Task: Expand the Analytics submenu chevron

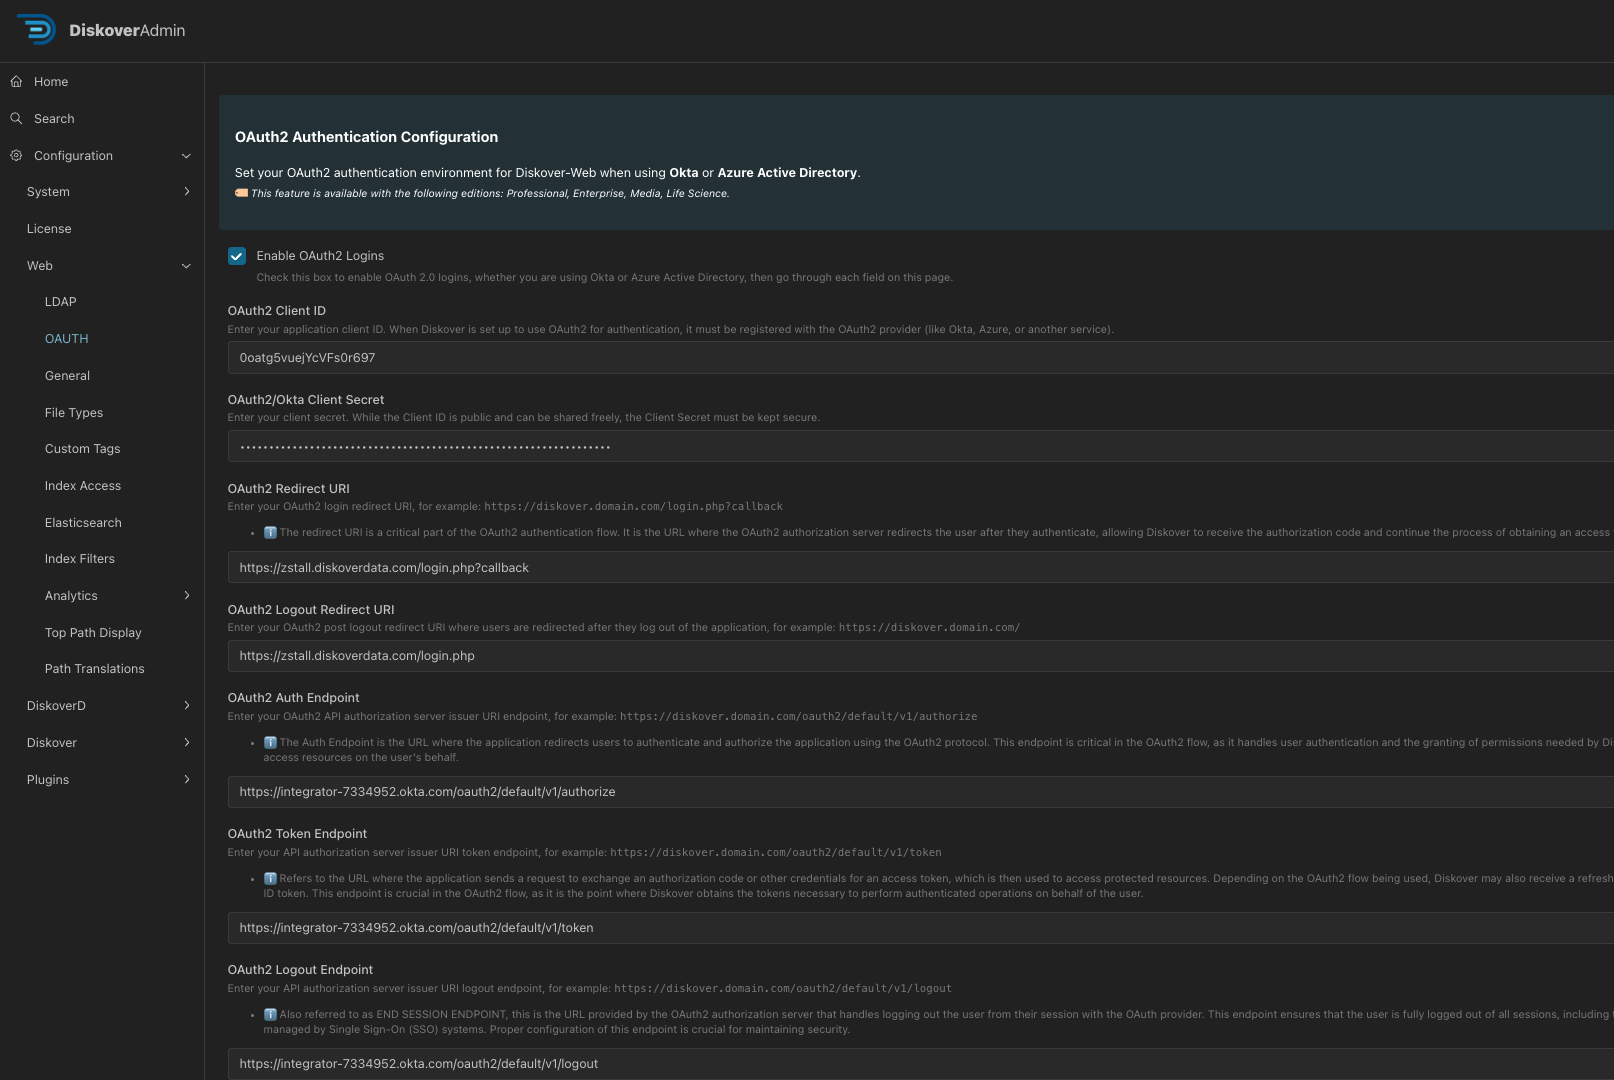Action: click(187, 595)
